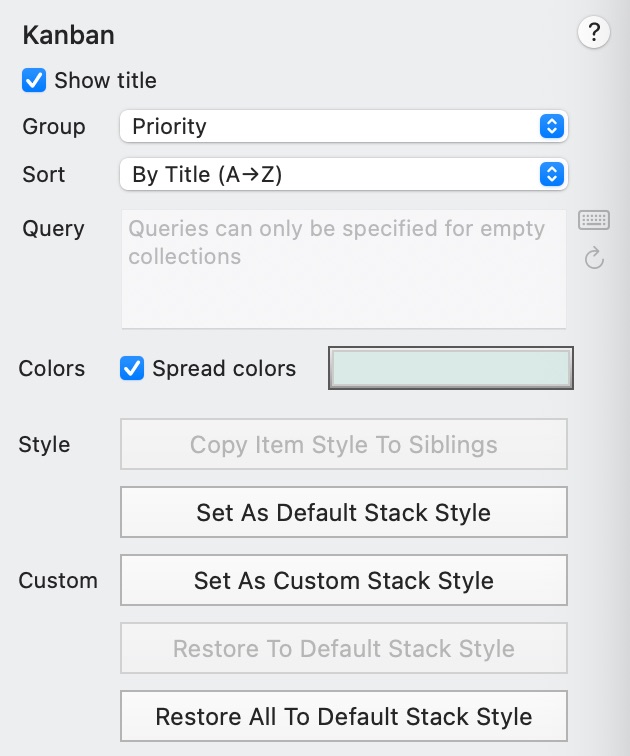Viewport: 630px width, 756px height.
Task: Click Restore To Default Stack Style
Action: [344, 648]
